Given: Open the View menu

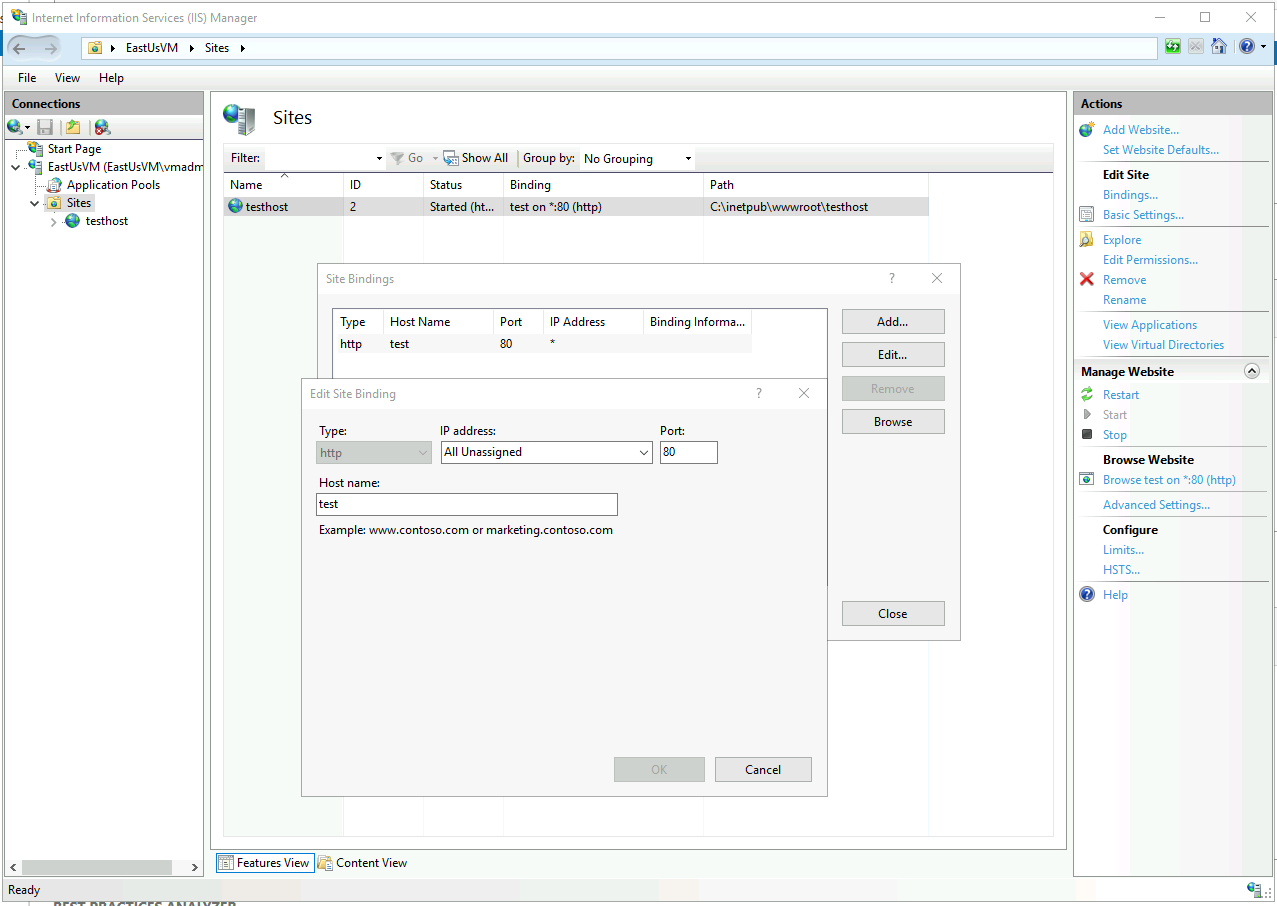Looking at the screenshot, I should click(x=67, y=78).
